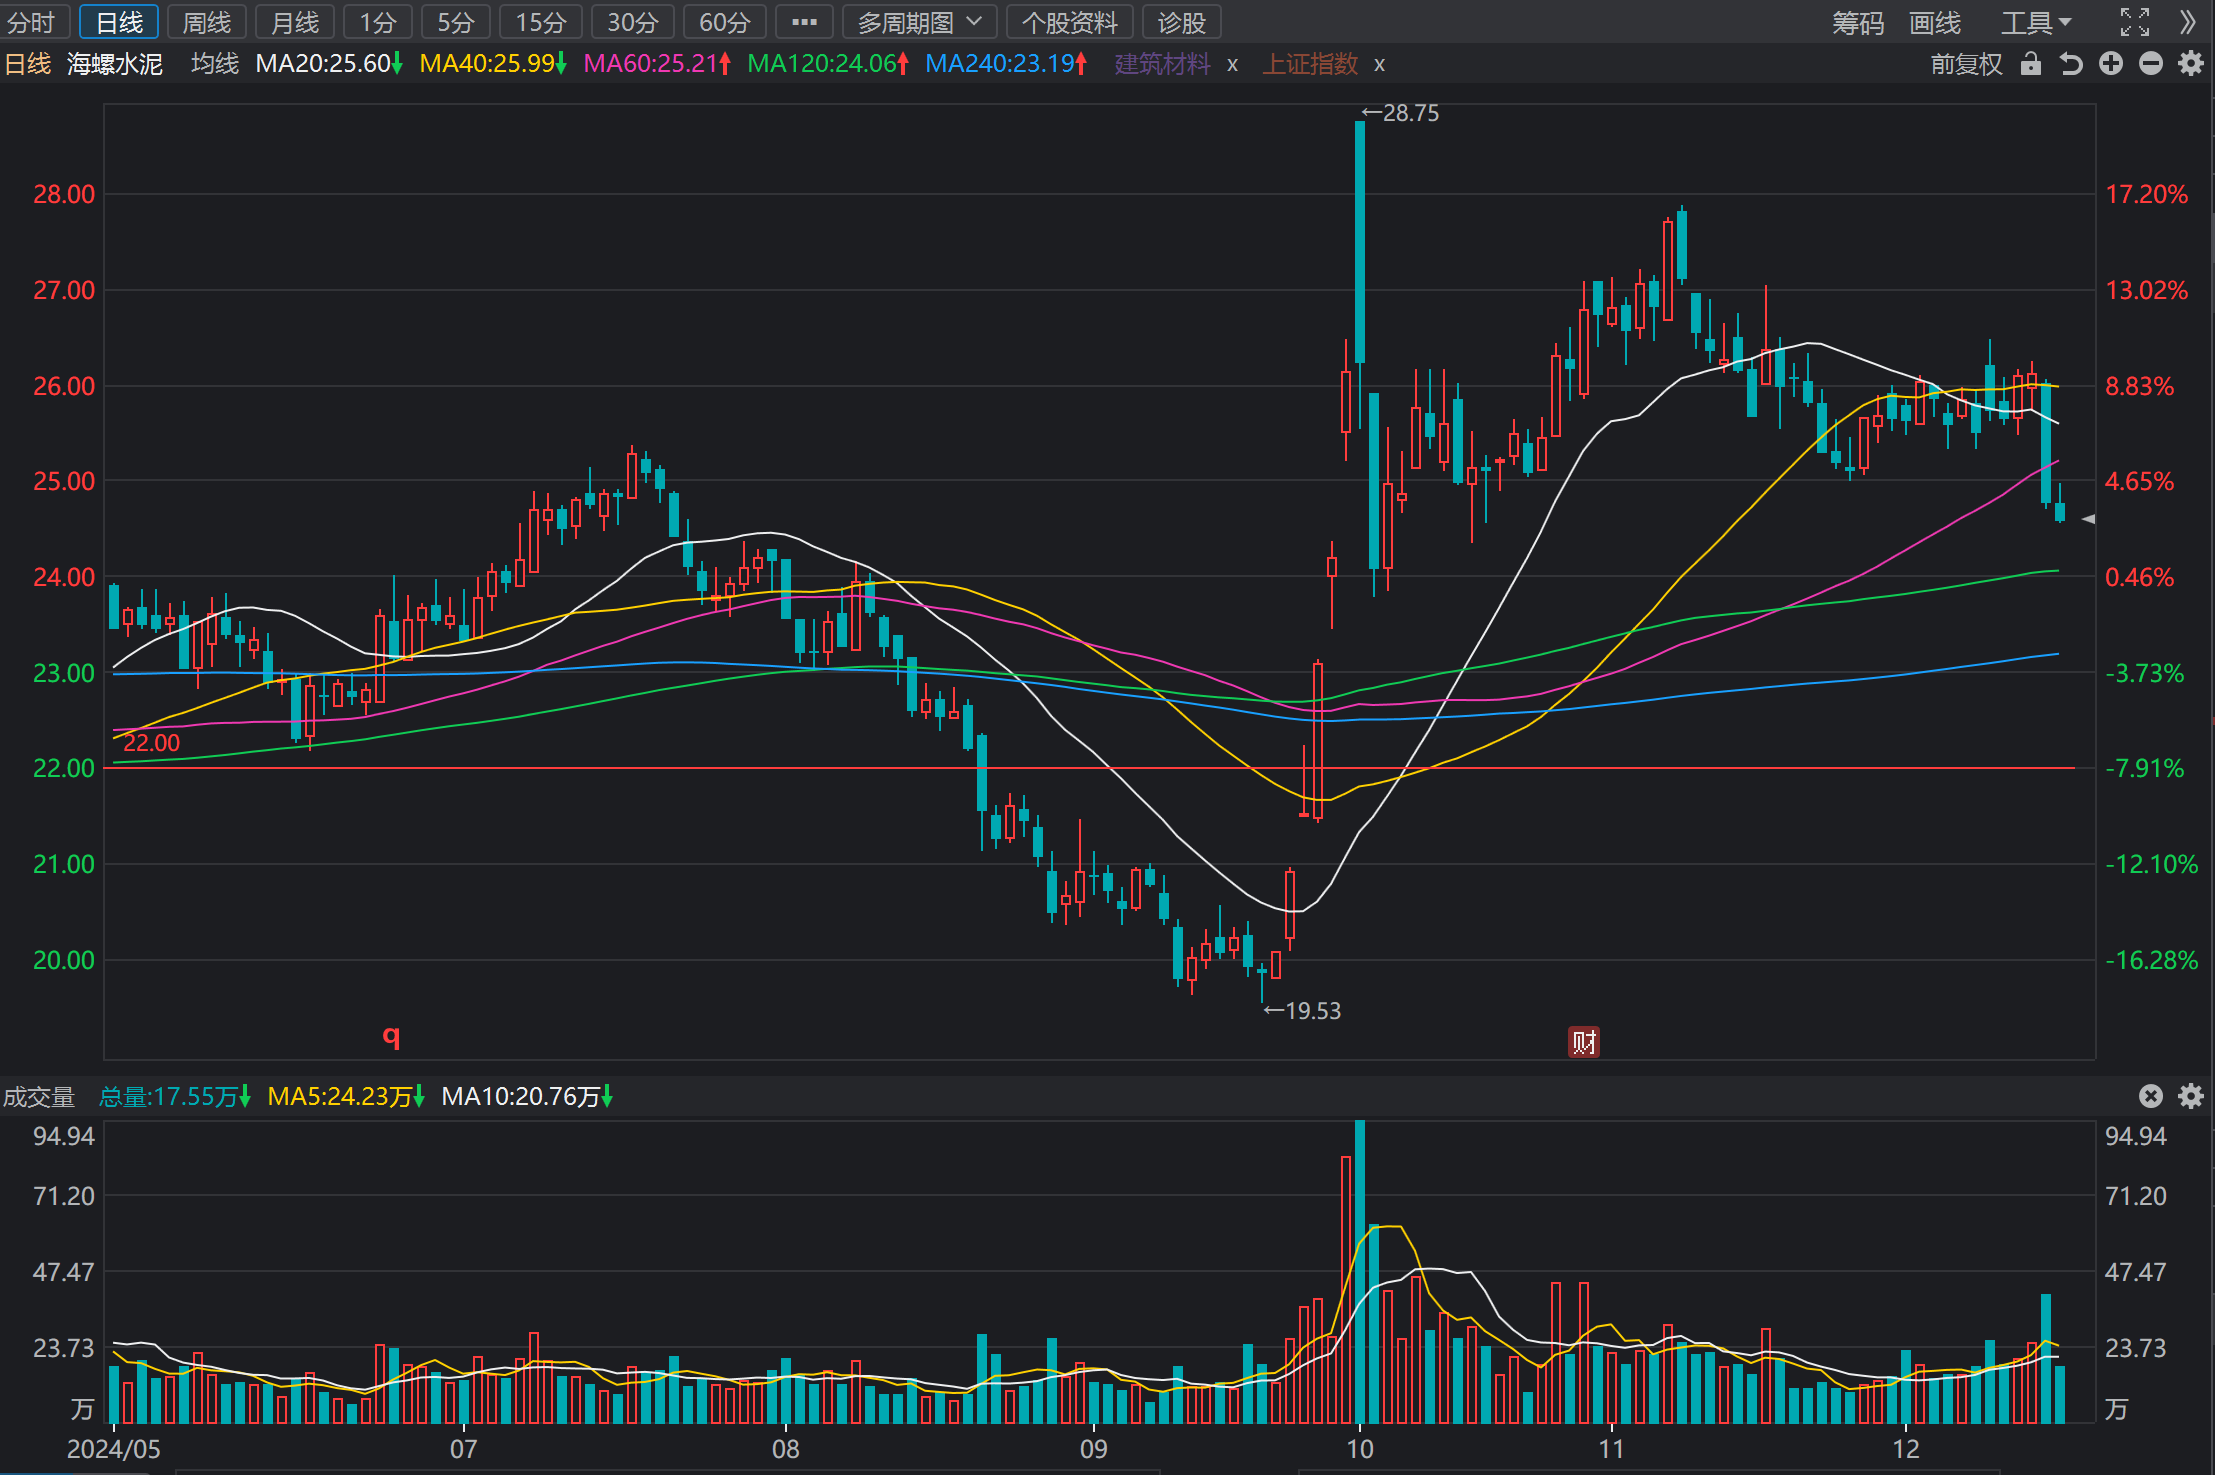Zoom out with the minus circle icon
This screenshot has height=1475, width=2215.
click(2151, 64)
